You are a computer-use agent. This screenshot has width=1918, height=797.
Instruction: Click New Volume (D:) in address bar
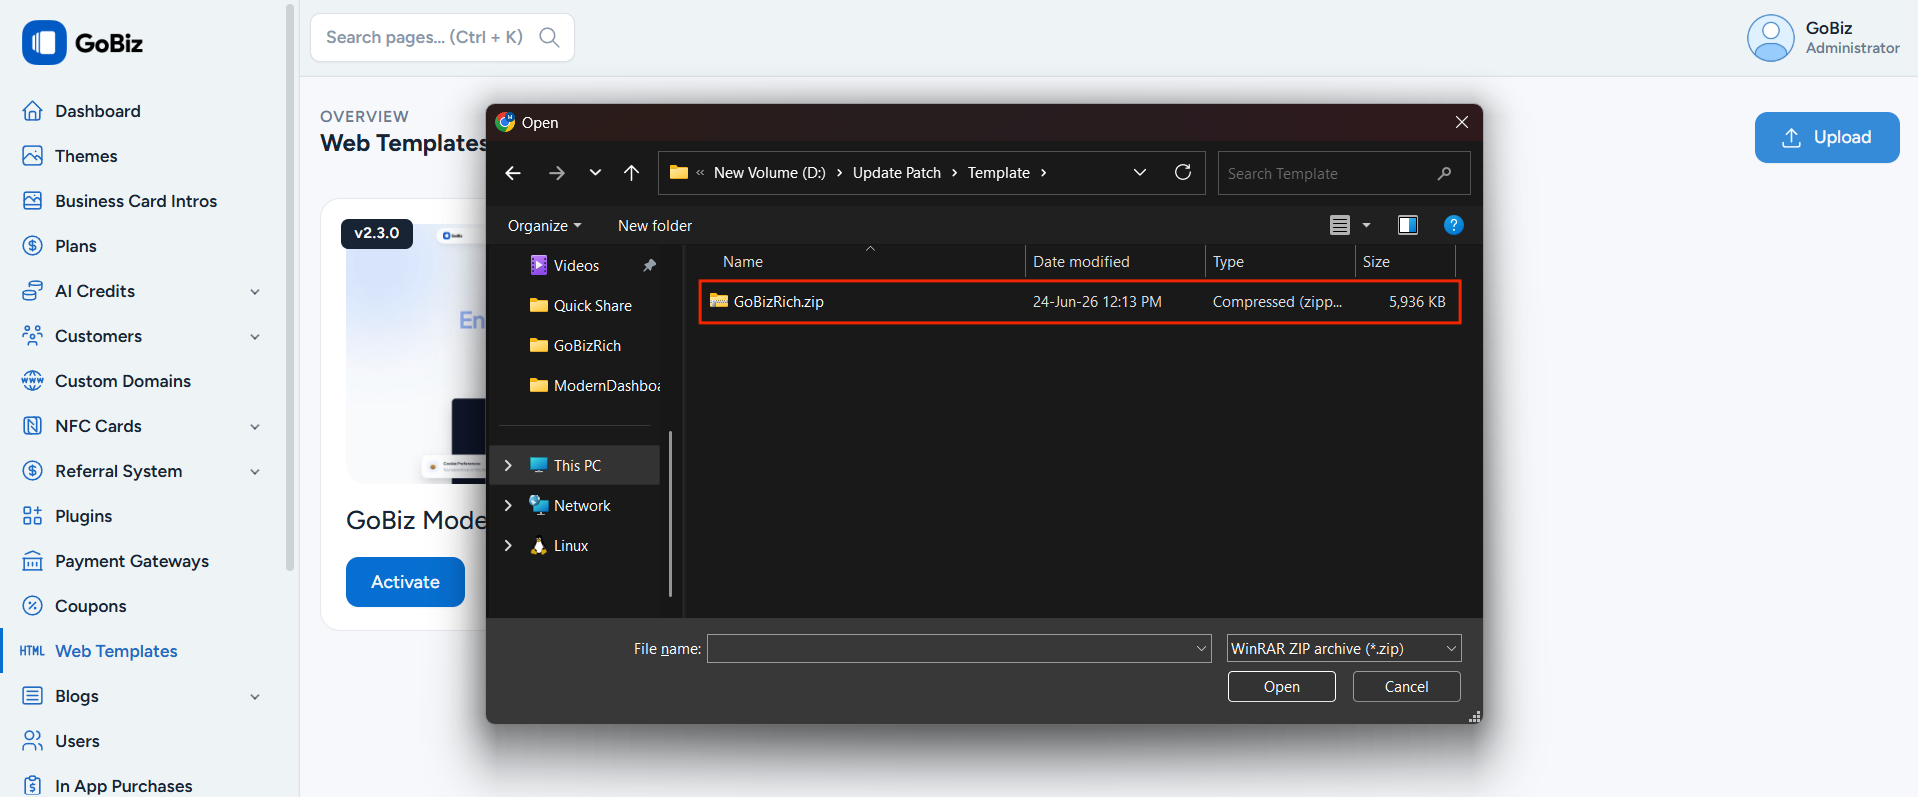pos(770,173)
